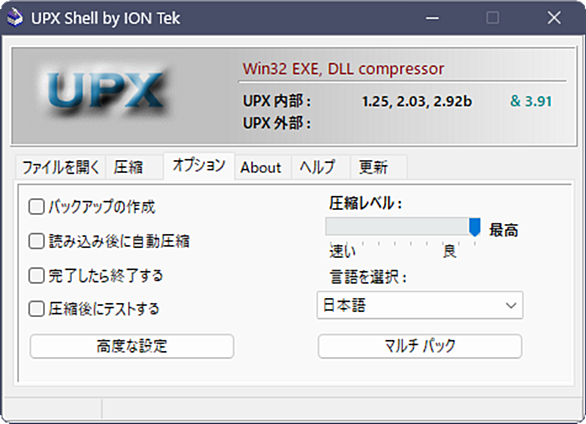Toggle 読み込み後に自動圧縮 checkbox
The image size is (586, 424).
(37, 241)
